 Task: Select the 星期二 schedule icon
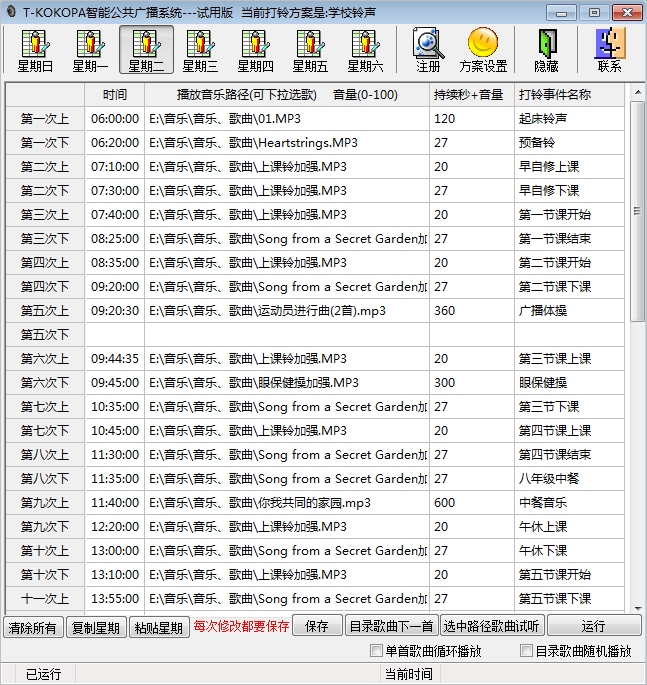click(x=146, y=50)
